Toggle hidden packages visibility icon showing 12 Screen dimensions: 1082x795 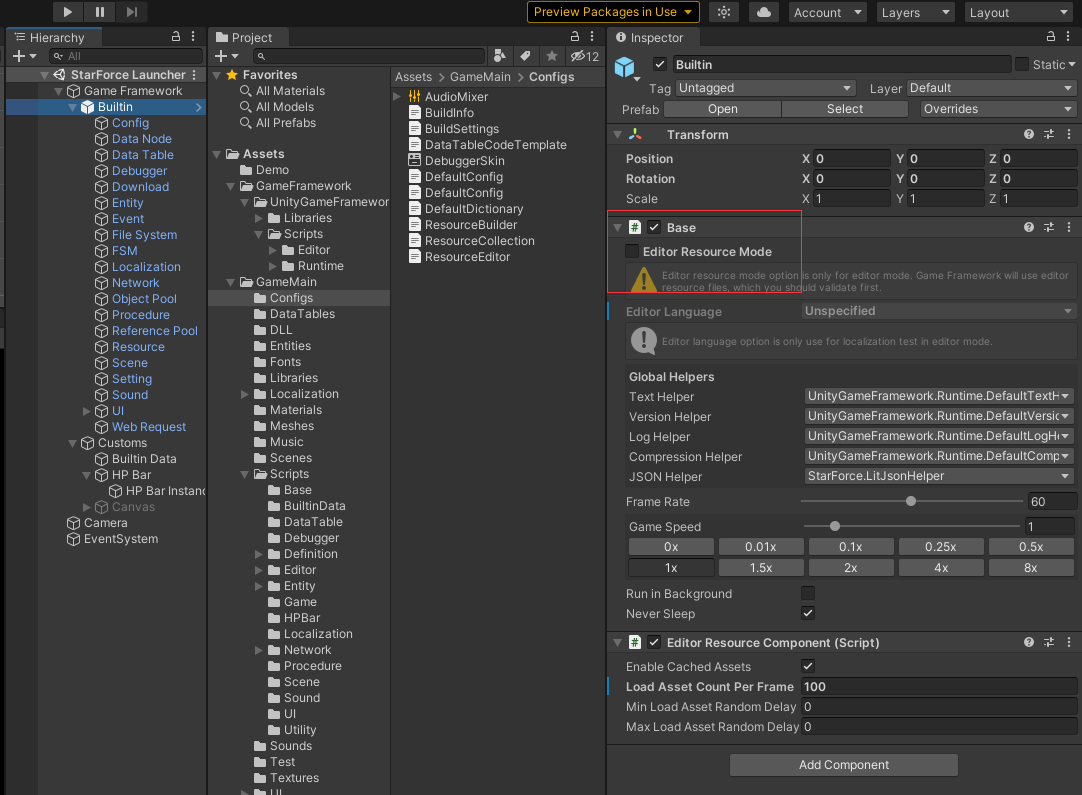pos(584,56)
